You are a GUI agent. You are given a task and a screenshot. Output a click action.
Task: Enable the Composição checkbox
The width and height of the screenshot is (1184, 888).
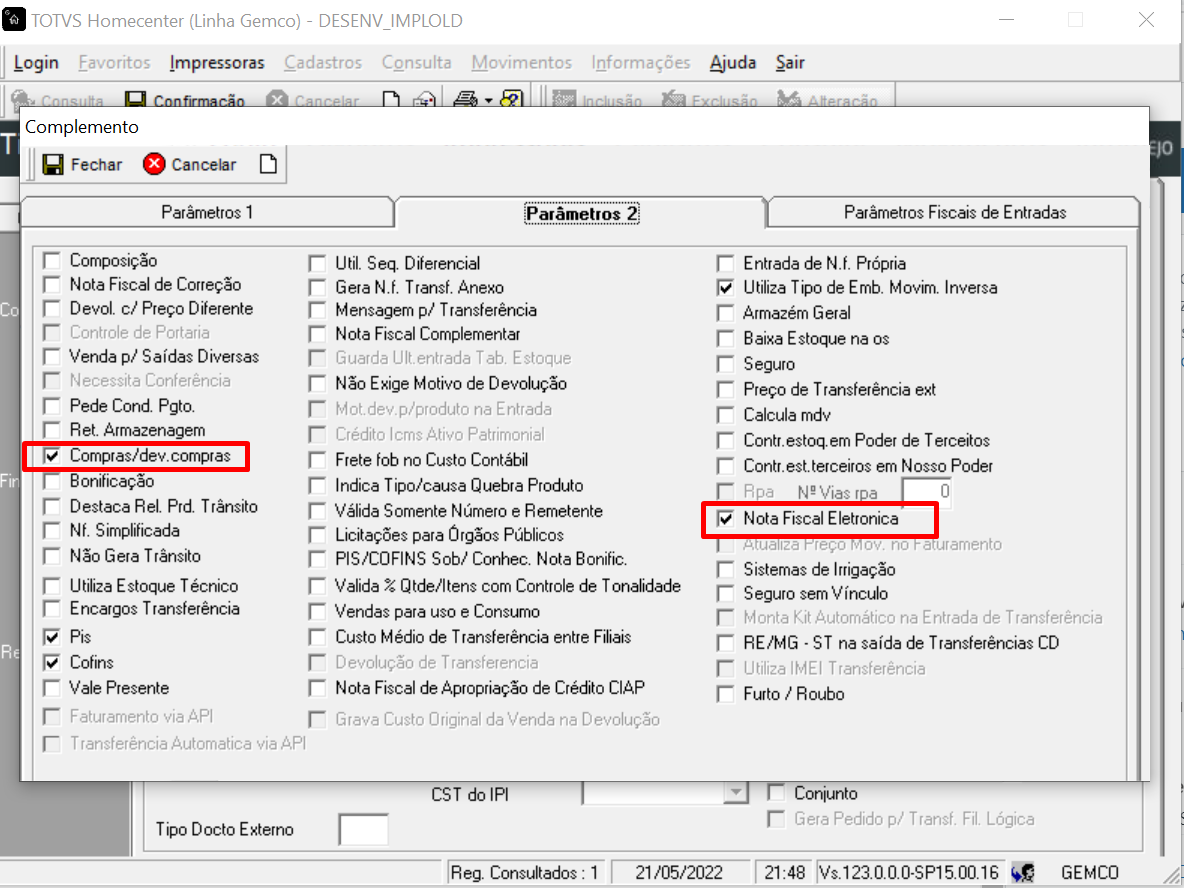click(51, 261)
